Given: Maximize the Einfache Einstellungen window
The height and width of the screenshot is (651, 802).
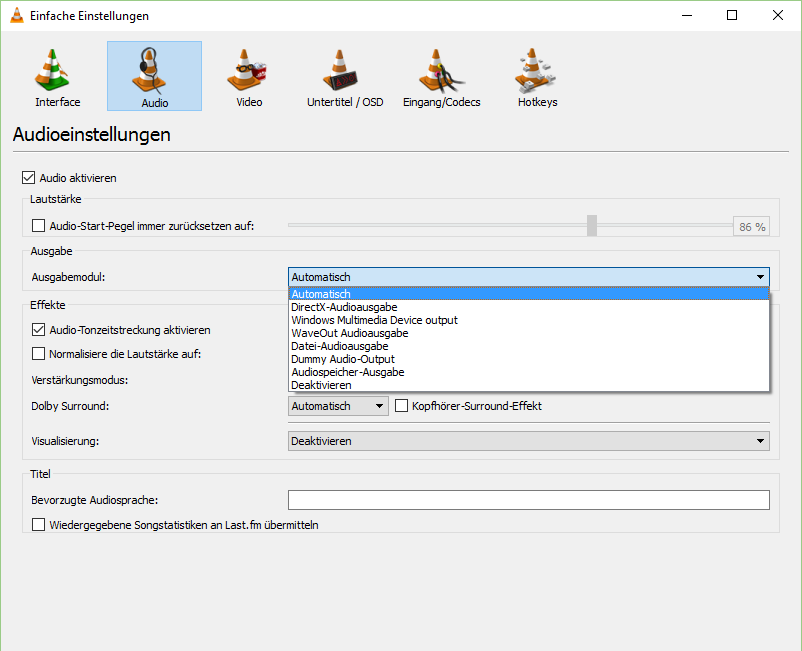Looking at the screenshot, I should [x=732, y=15].
